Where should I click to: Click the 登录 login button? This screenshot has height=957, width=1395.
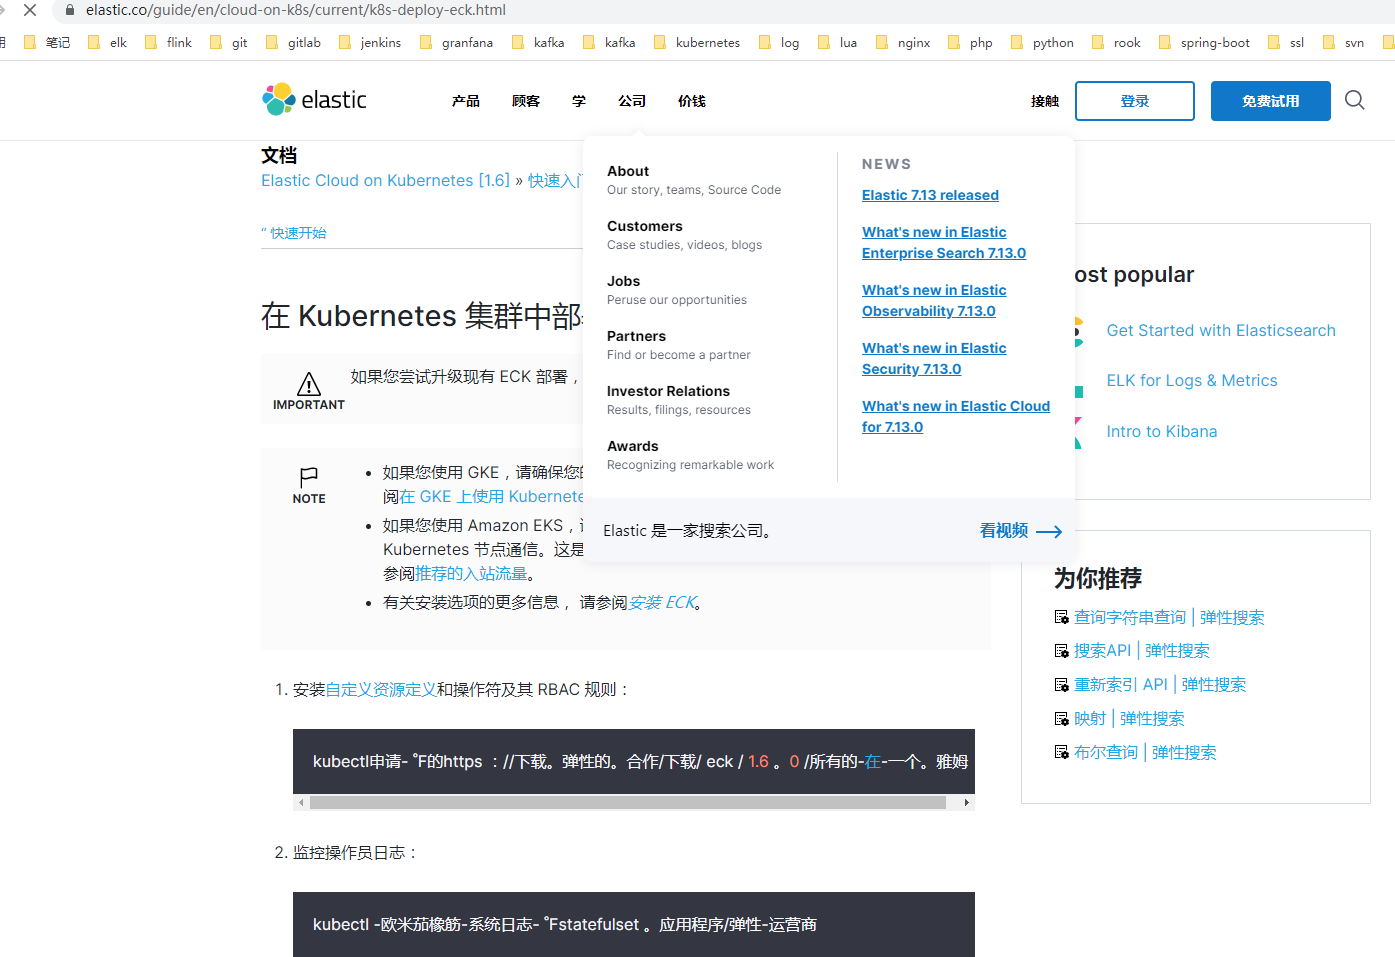pos(1135,101)
